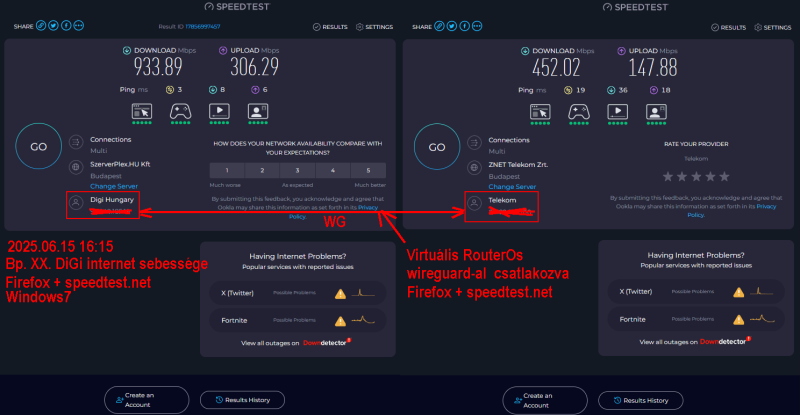The width and height of the screenshot is (800, 415).
Task: Copy share link in right Speedtest panel
Action: pos(439,26)
